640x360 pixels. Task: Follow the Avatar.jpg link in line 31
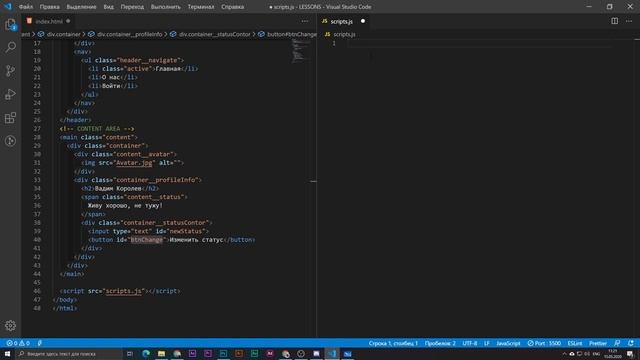click(x=134, y=163)
